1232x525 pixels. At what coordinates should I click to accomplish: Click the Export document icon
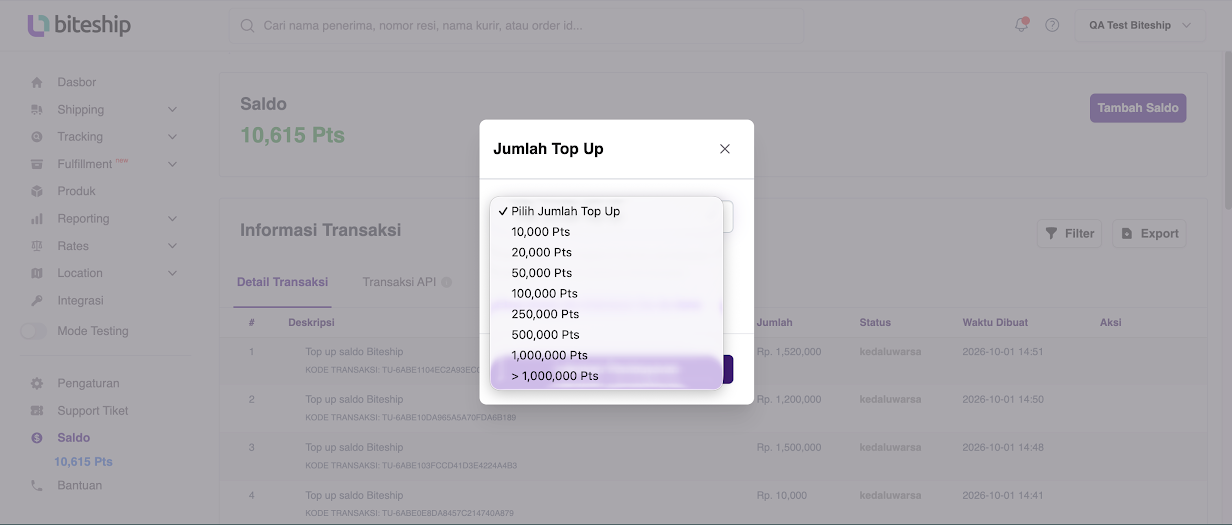point(1127,233)
